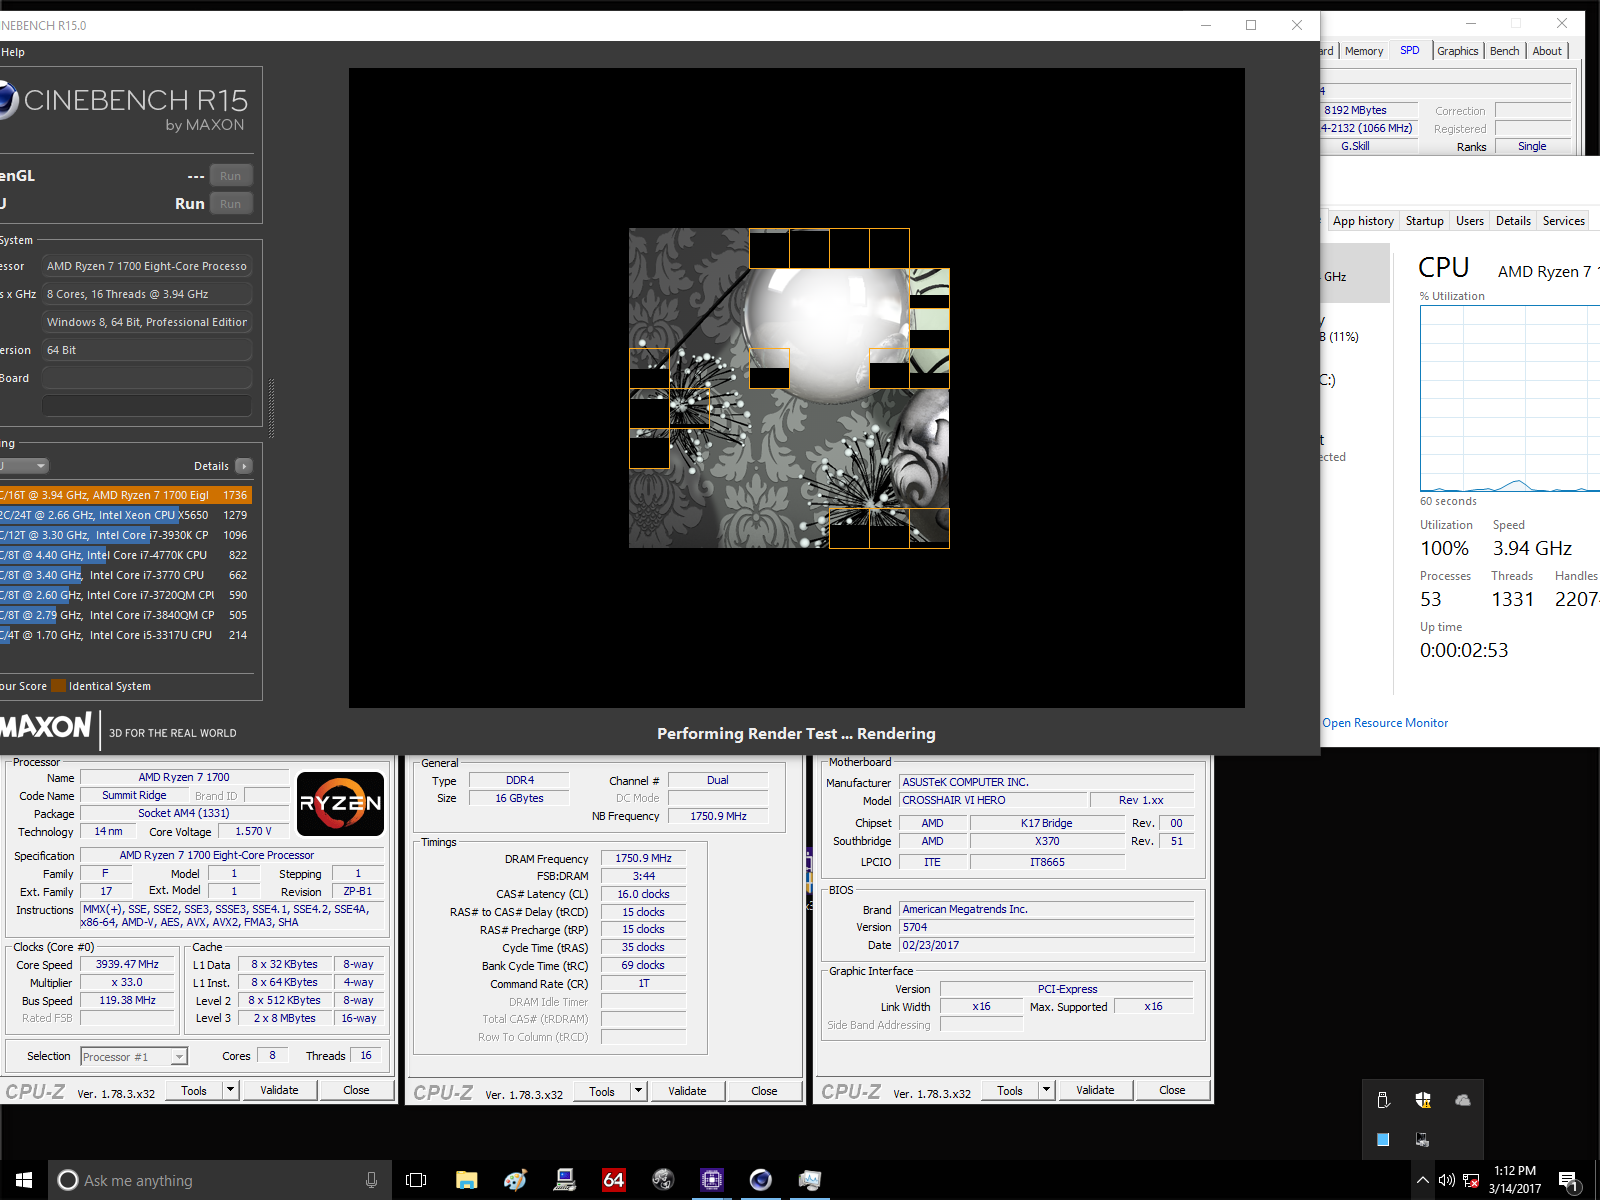Screen dimensions: 1600x1200
Task: Click the CPU Run button in Cinebench
Action: [231, 204]
